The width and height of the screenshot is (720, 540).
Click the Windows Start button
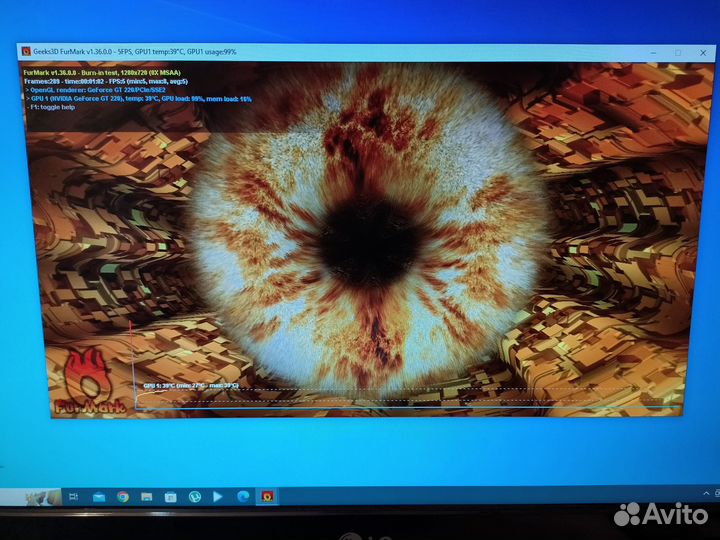(x=9, y=497)
